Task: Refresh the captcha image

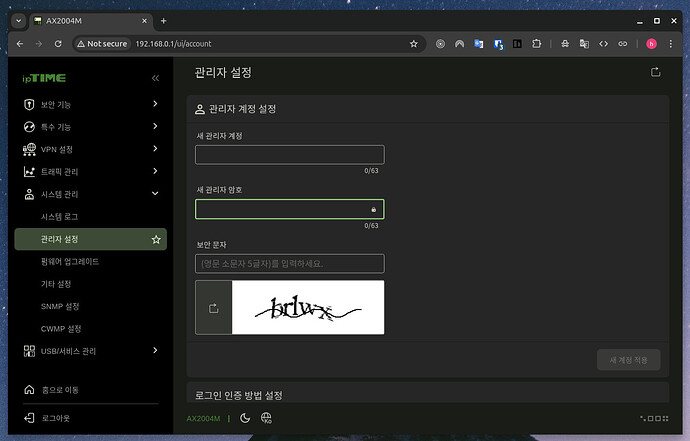Action: coord(213,308)
